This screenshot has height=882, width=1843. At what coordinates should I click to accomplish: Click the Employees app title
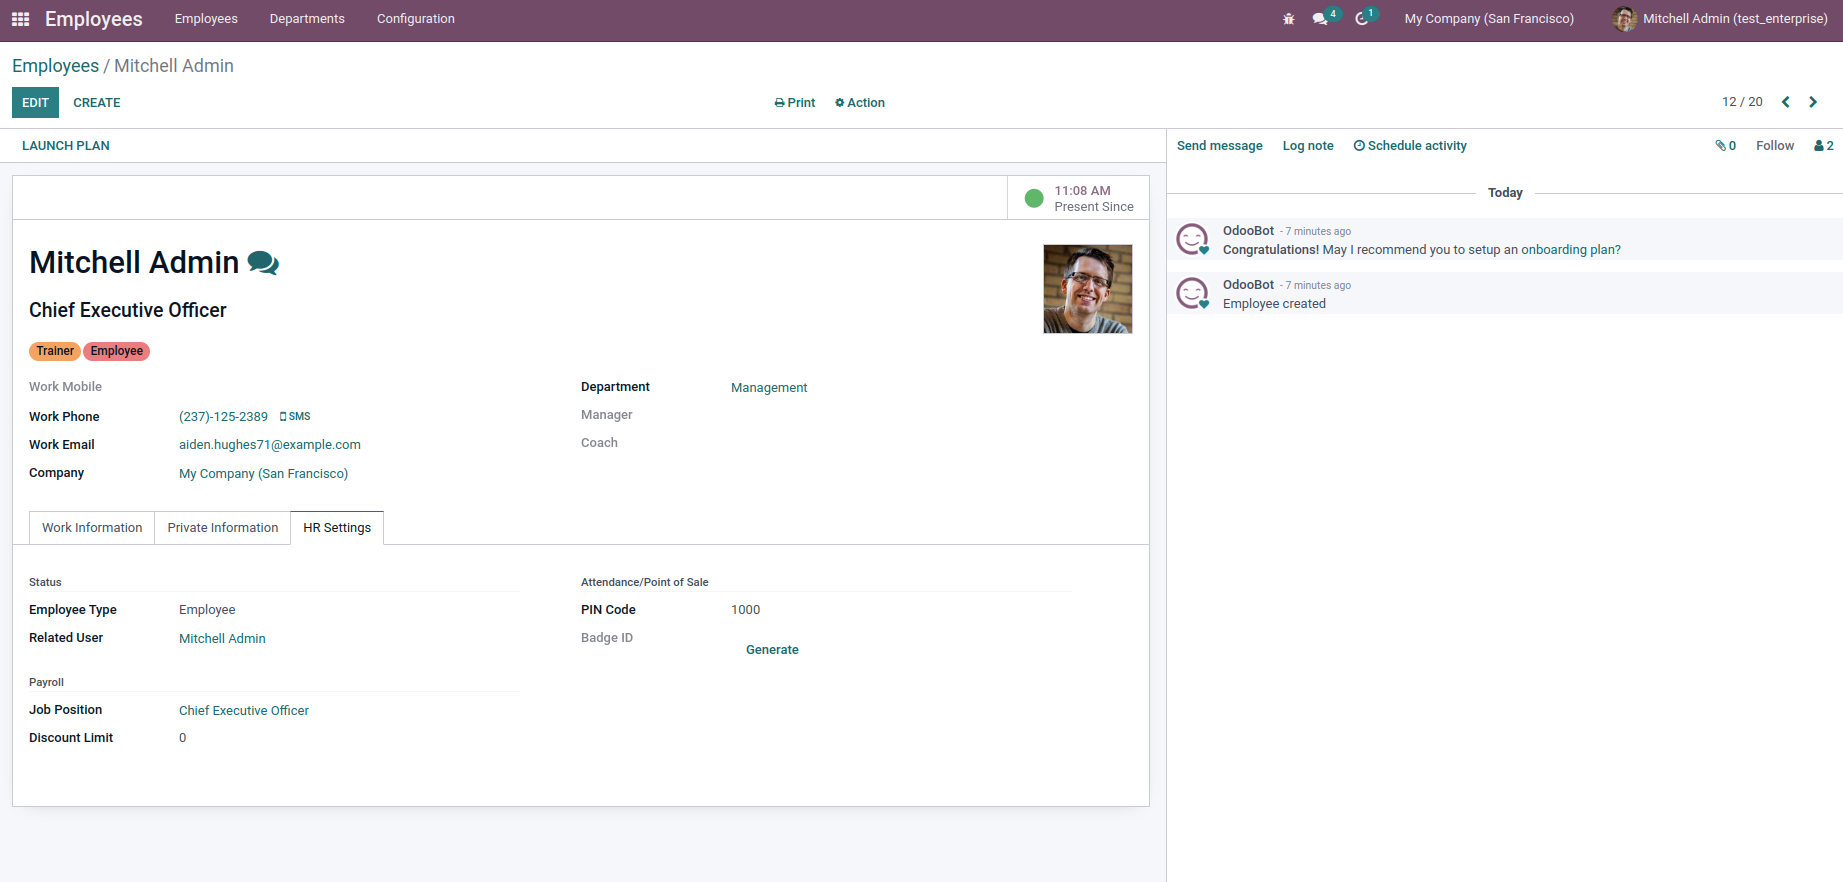pos(94,19)
